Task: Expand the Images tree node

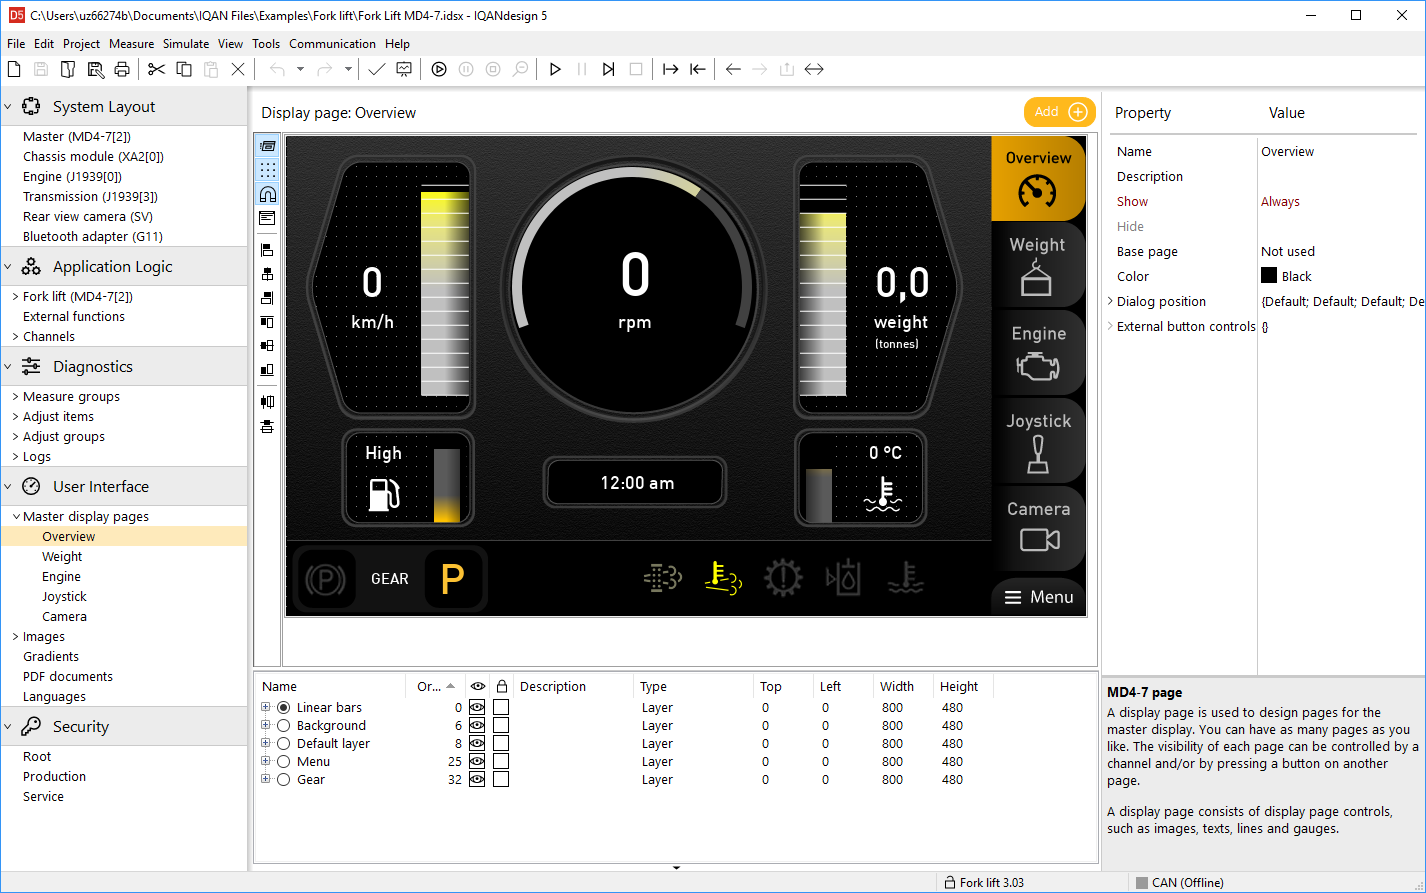Action: pyautogui.click(x=15, y=637)
